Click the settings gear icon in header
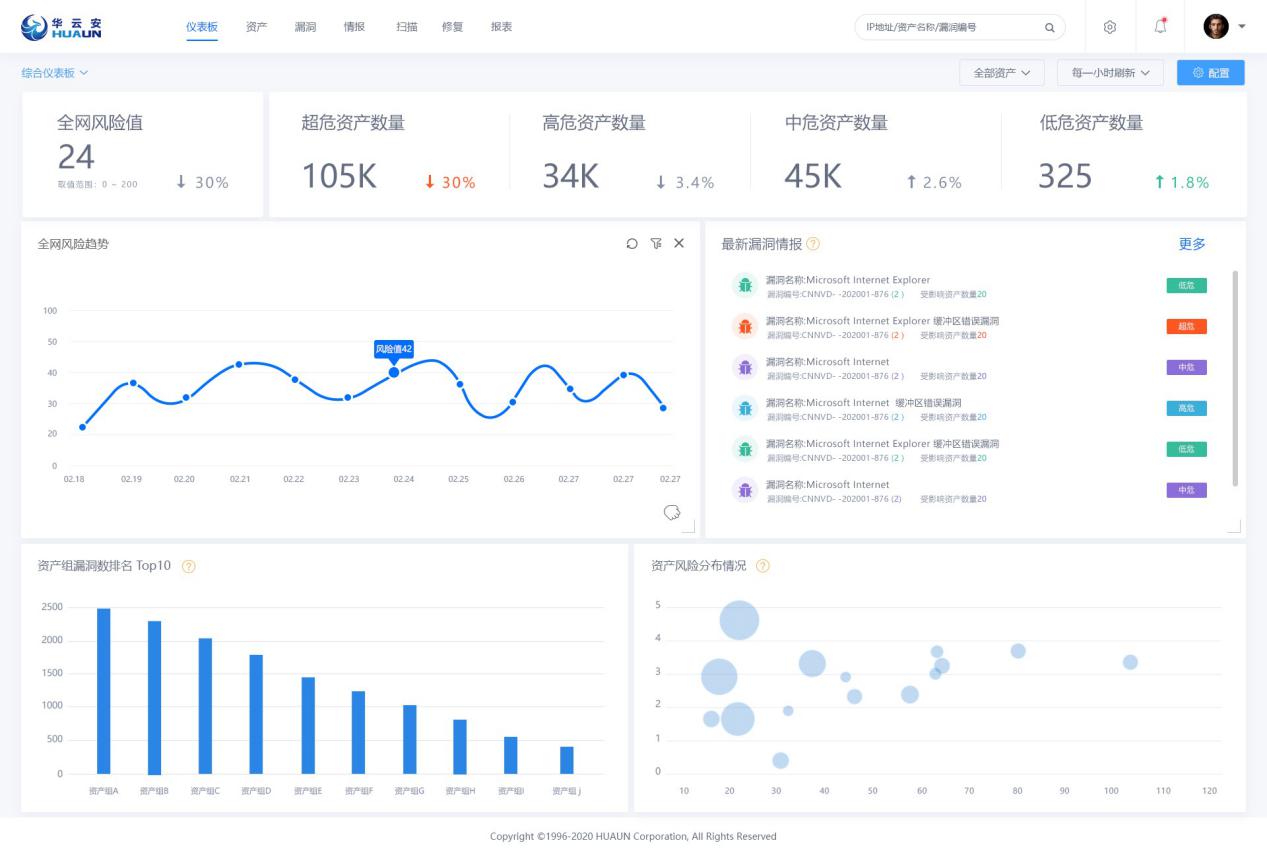 [1109, 27]
